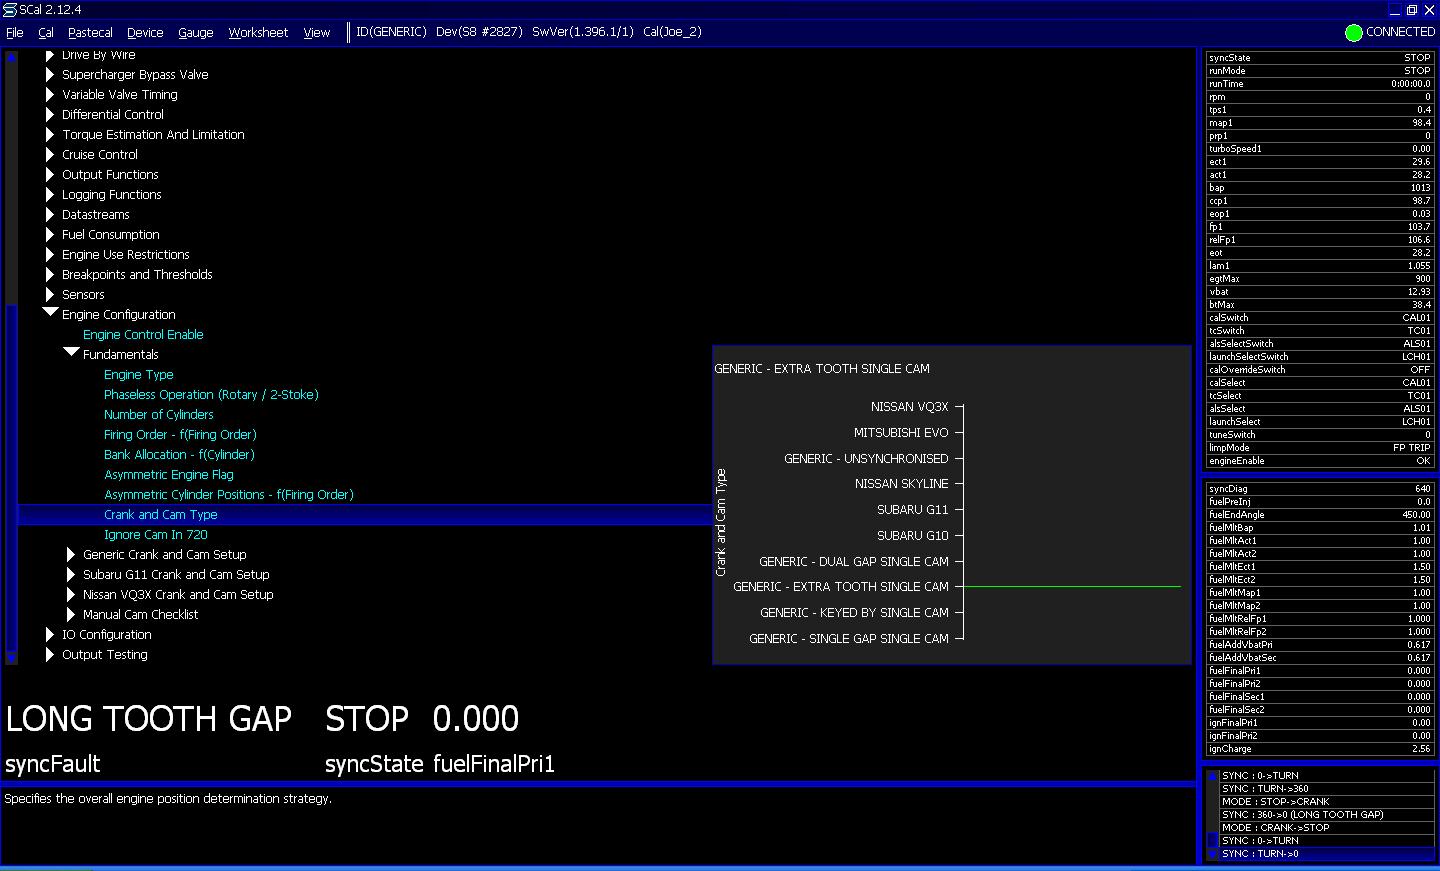The width and height of the screenshot is (1440, 871).
Task: Collapse the Engine Configuration tree node
Action: (x=50, y=313)
